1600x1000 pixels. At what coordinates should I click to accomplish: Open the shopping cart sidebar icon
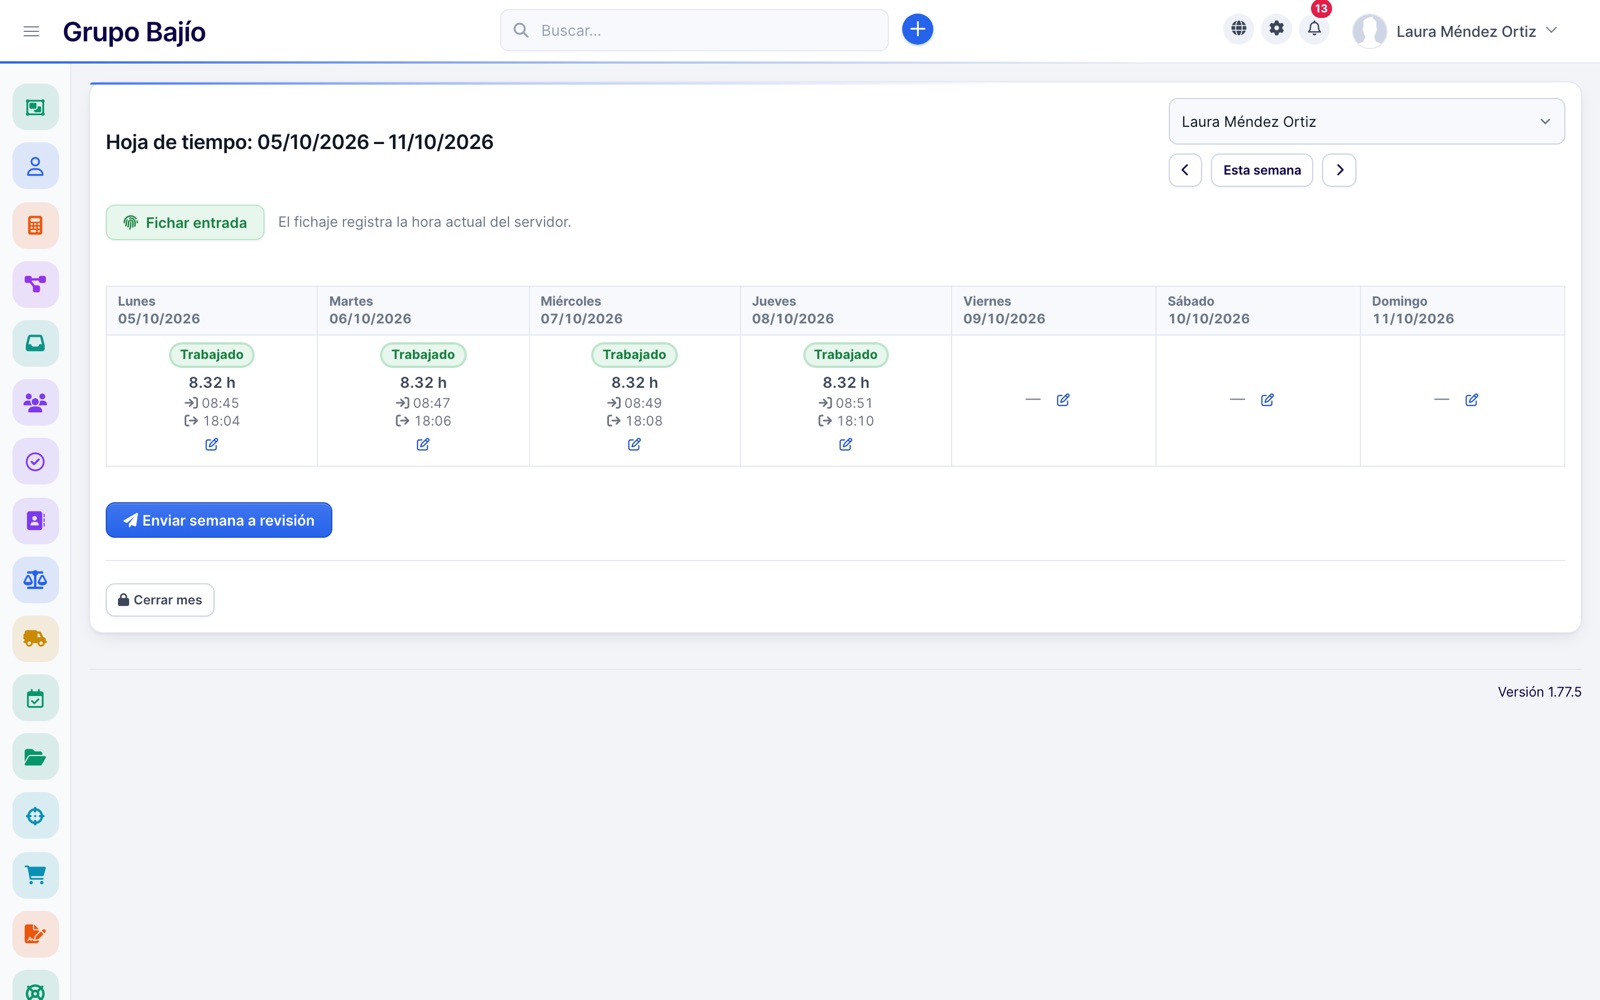click(35, 875)
